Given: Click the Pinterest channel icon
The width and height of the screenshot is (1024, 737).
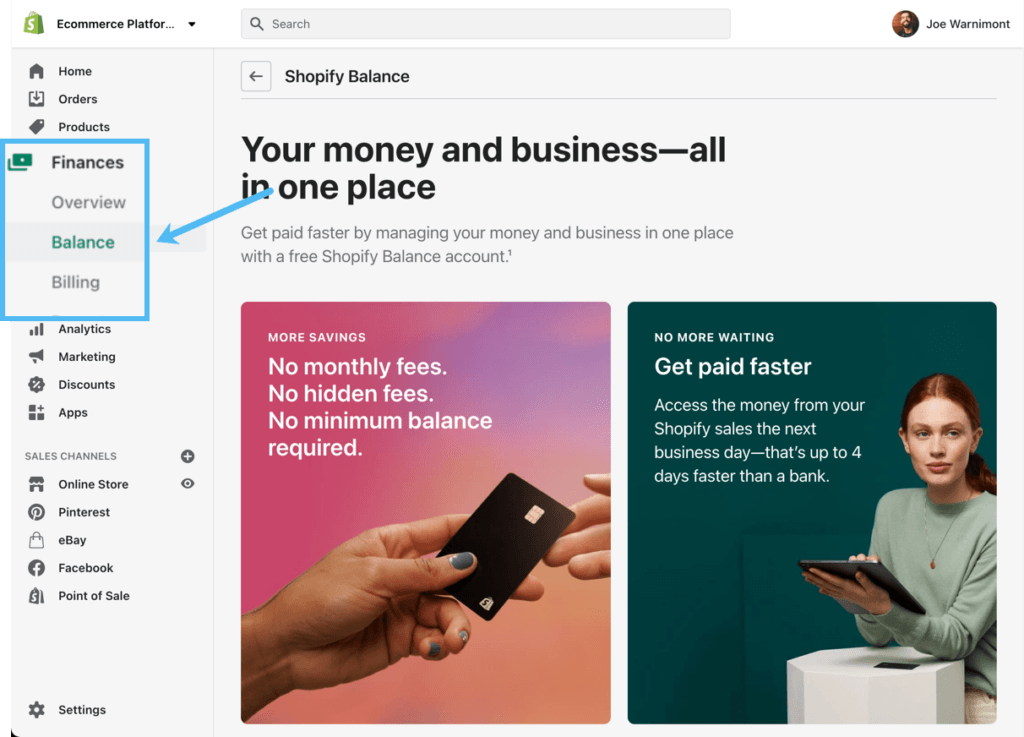Looking at the screenshot, I should click(x=37, y=512).
